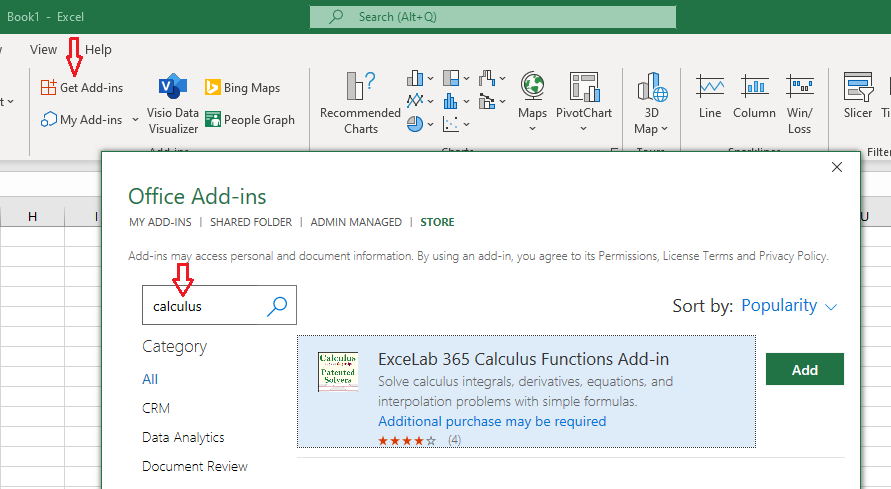Click Additional purchase may be required link

tap(492, 421)
